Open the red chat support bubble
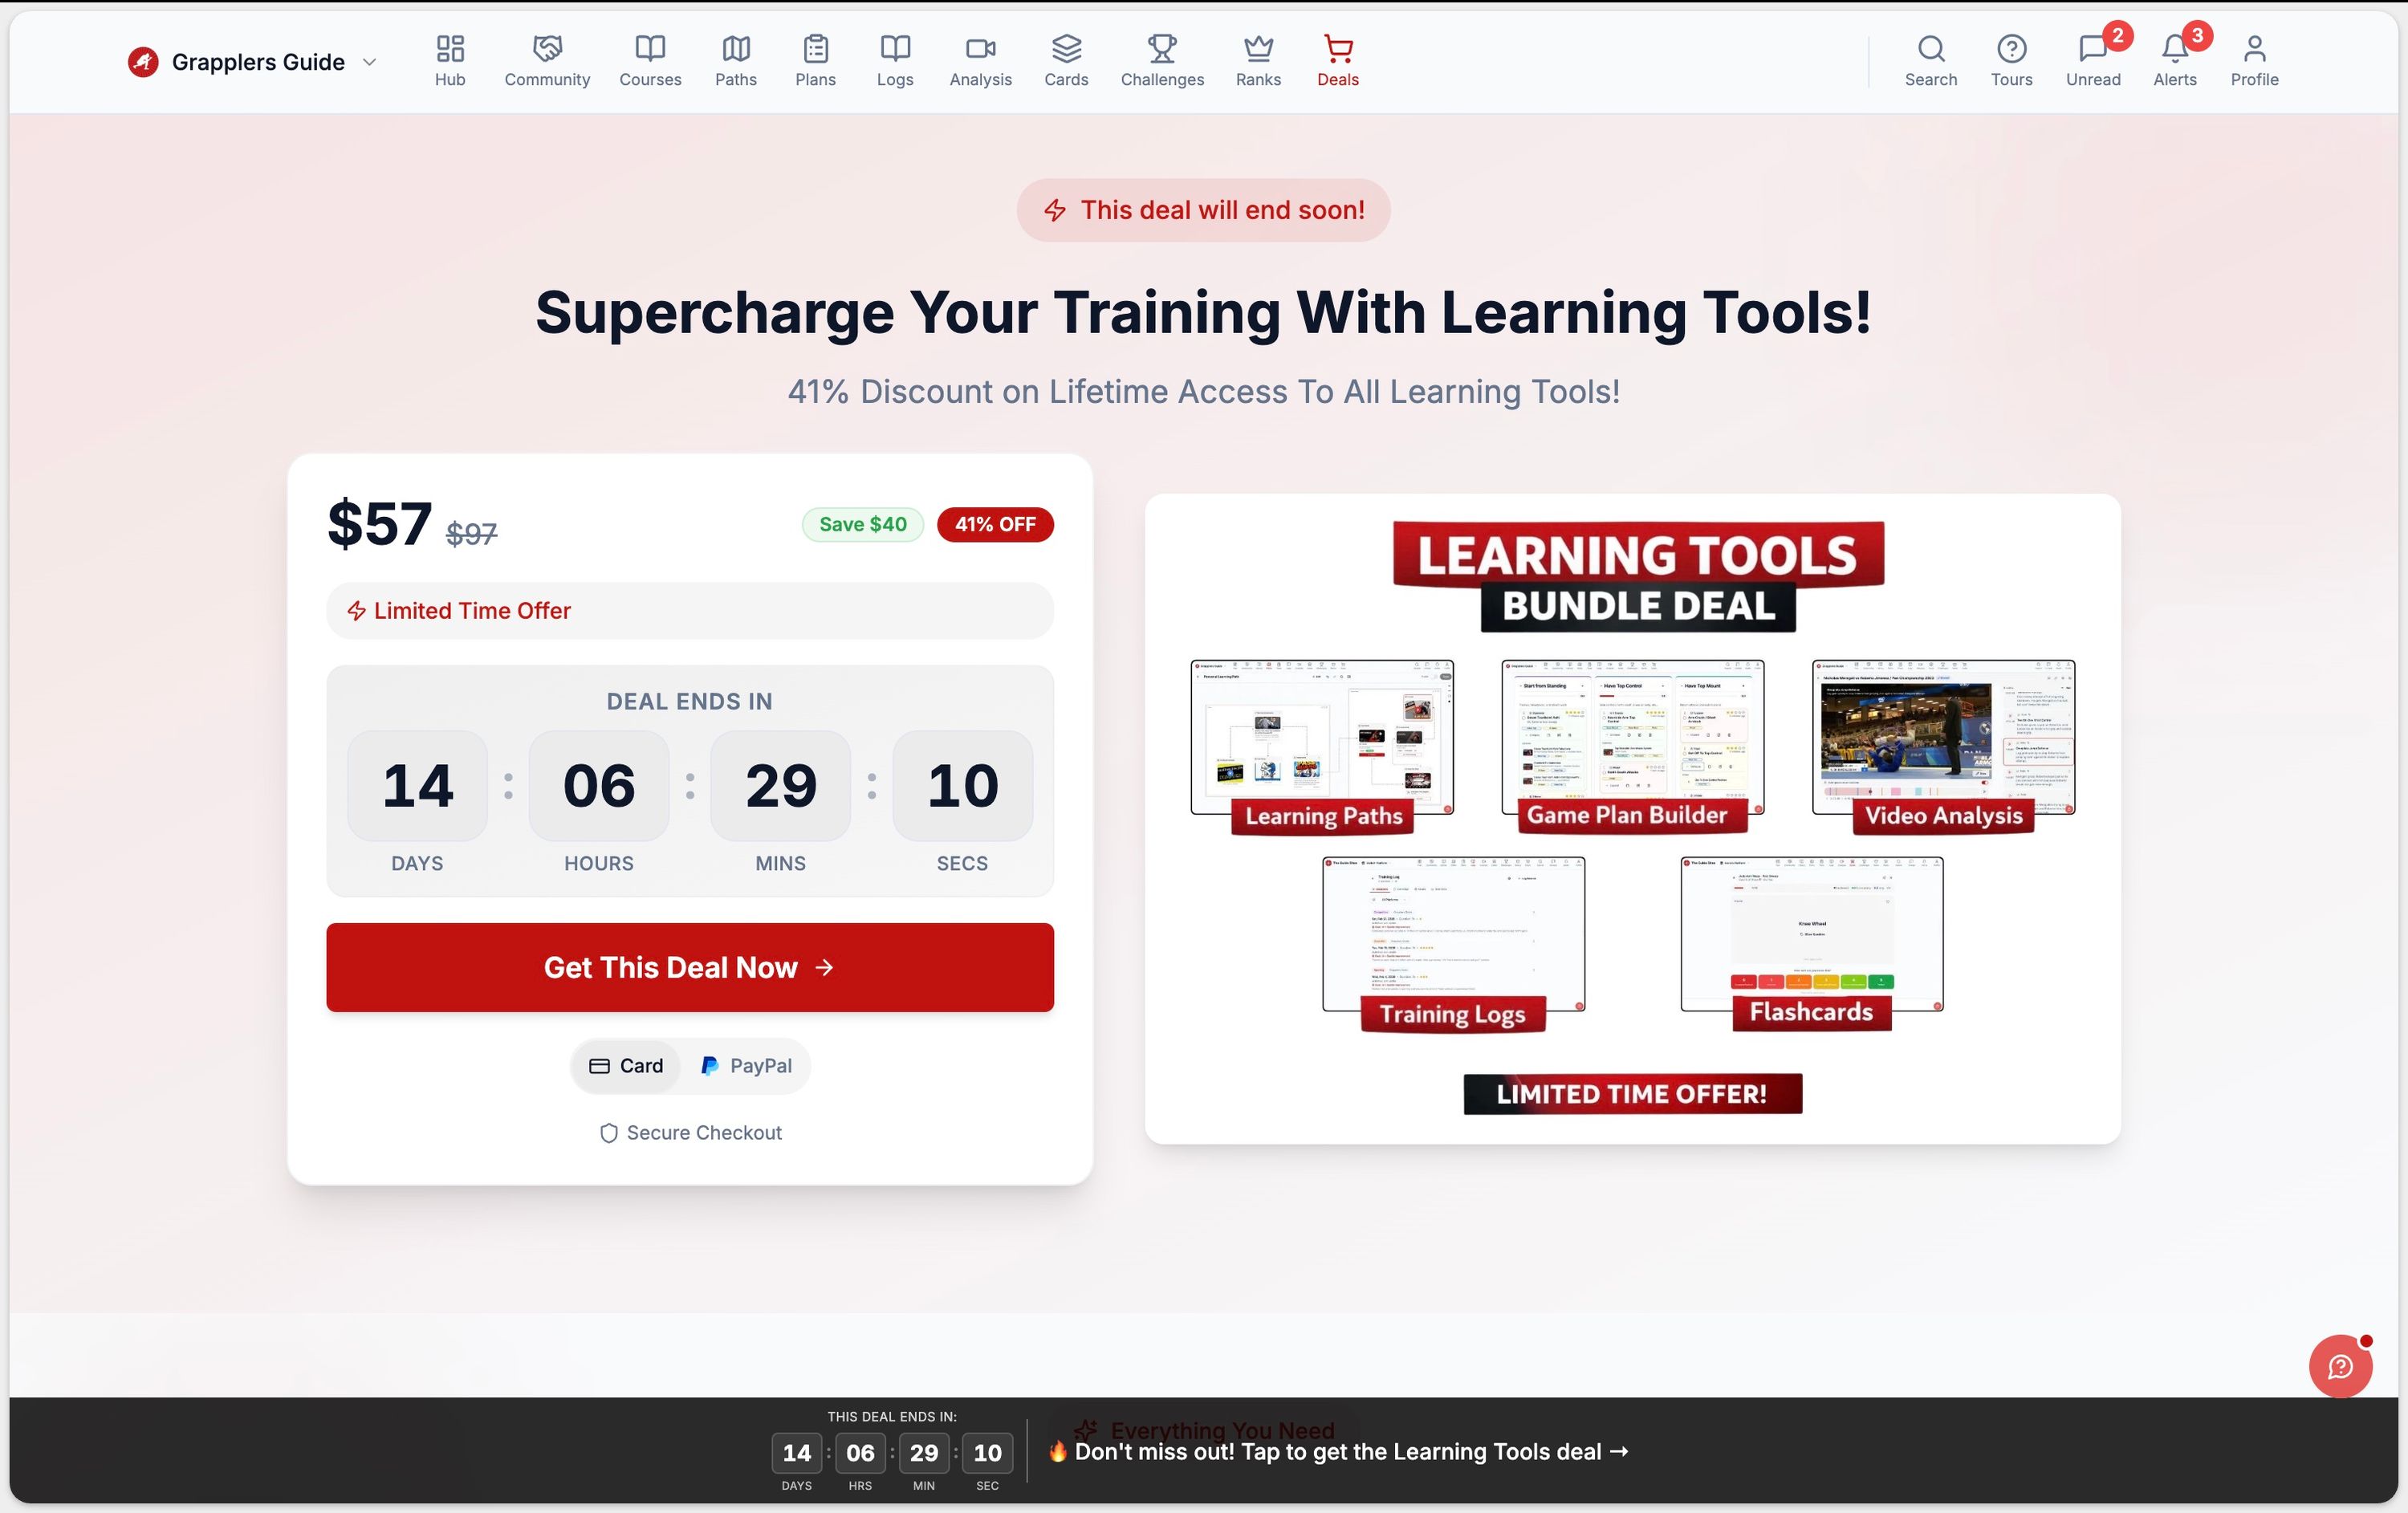The width and height of the screenshot is (2408, 1513). (2340, 1366)
